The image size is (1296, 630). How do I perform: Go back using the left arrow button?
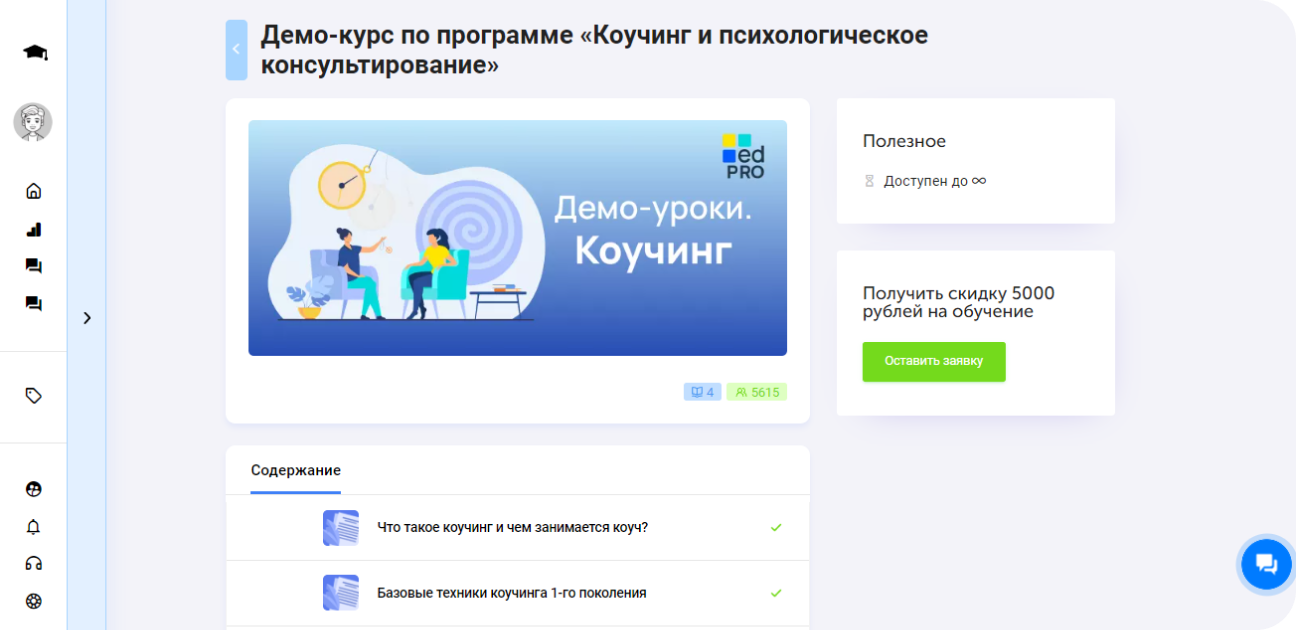click(236, 48)
